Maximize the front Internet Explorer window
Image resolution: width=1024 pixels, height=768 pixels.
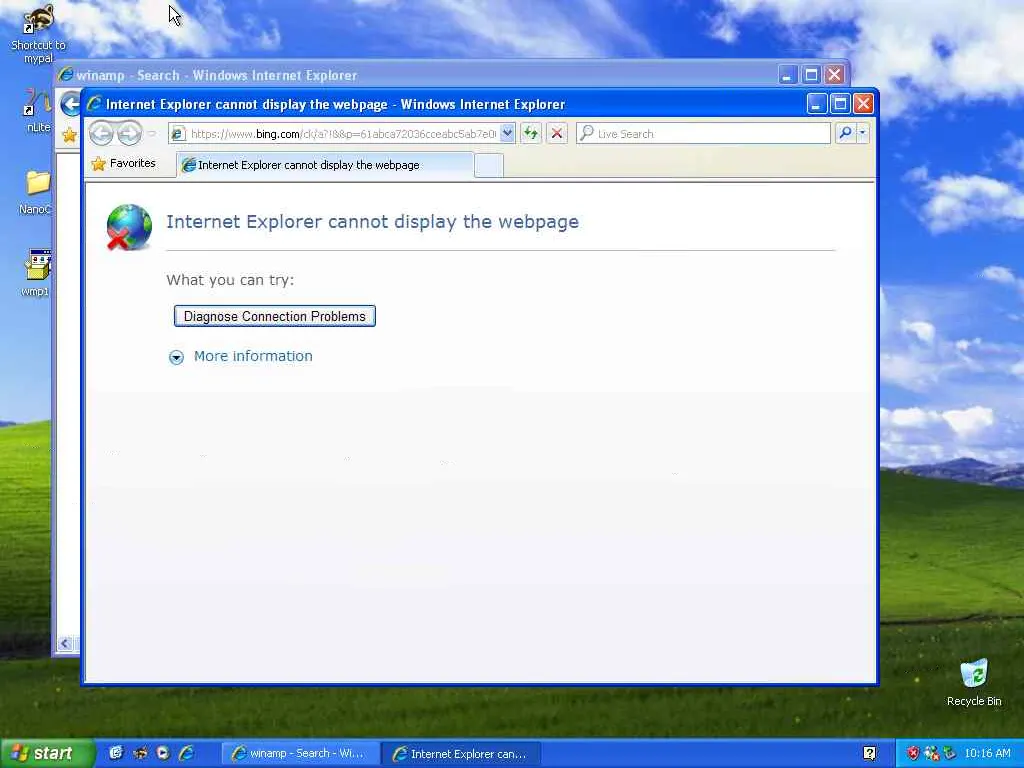click(840, 104)
